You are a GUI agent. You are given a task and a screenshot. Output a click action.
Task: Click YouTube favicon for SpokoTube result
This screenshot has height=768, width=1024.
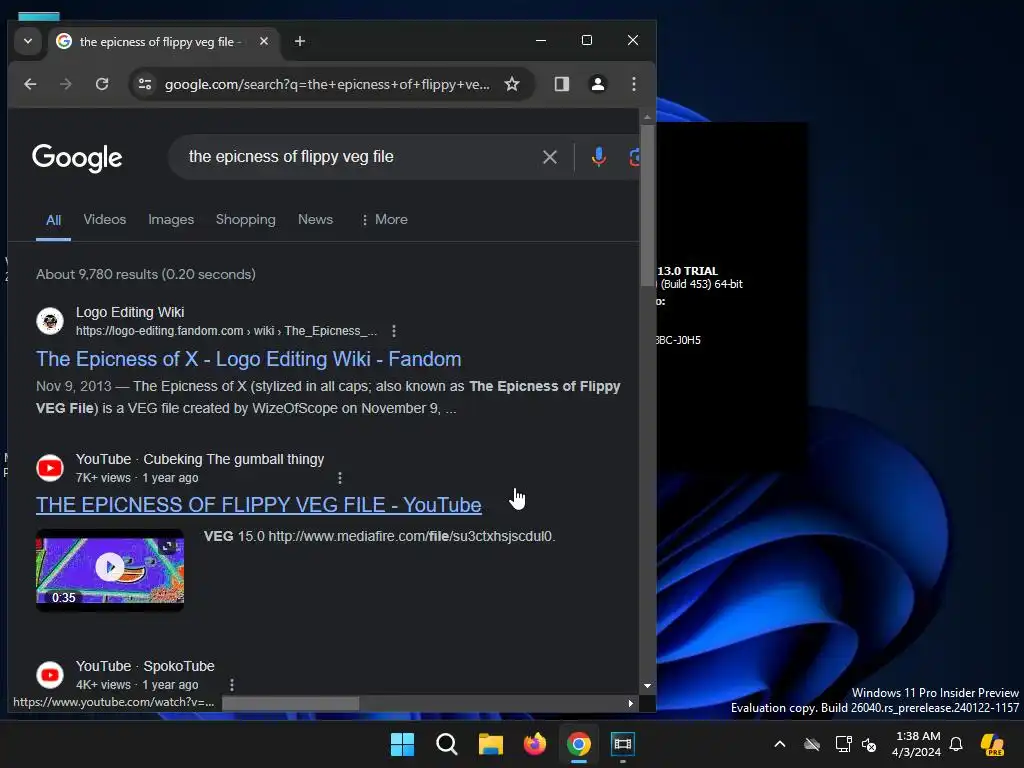coord(50,675)
